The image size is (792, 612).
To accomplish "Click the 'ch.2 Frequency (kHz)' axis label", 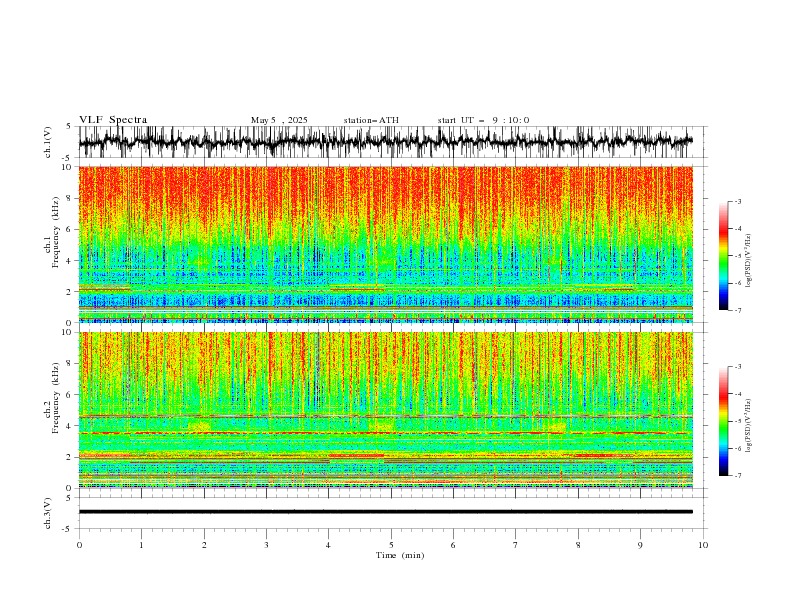I will tap(52, 397).
